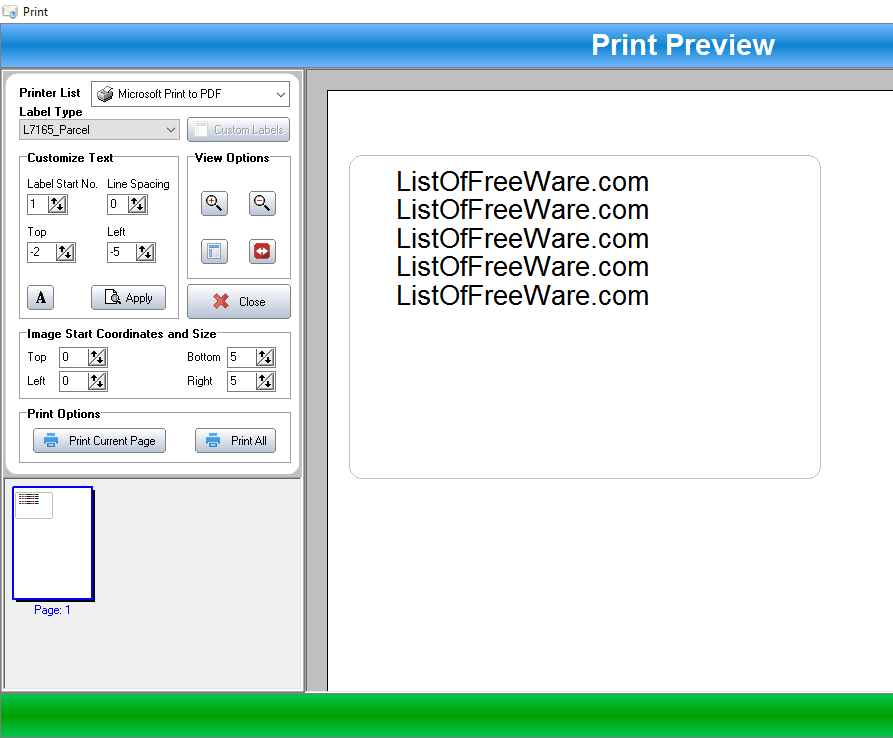Apply the customize text settings

click(x=128, y=297)
